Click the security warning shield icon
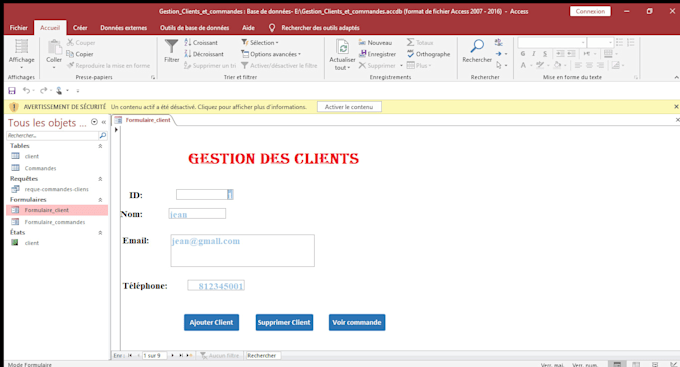This screenshot has height=367, width=680. 13,107
